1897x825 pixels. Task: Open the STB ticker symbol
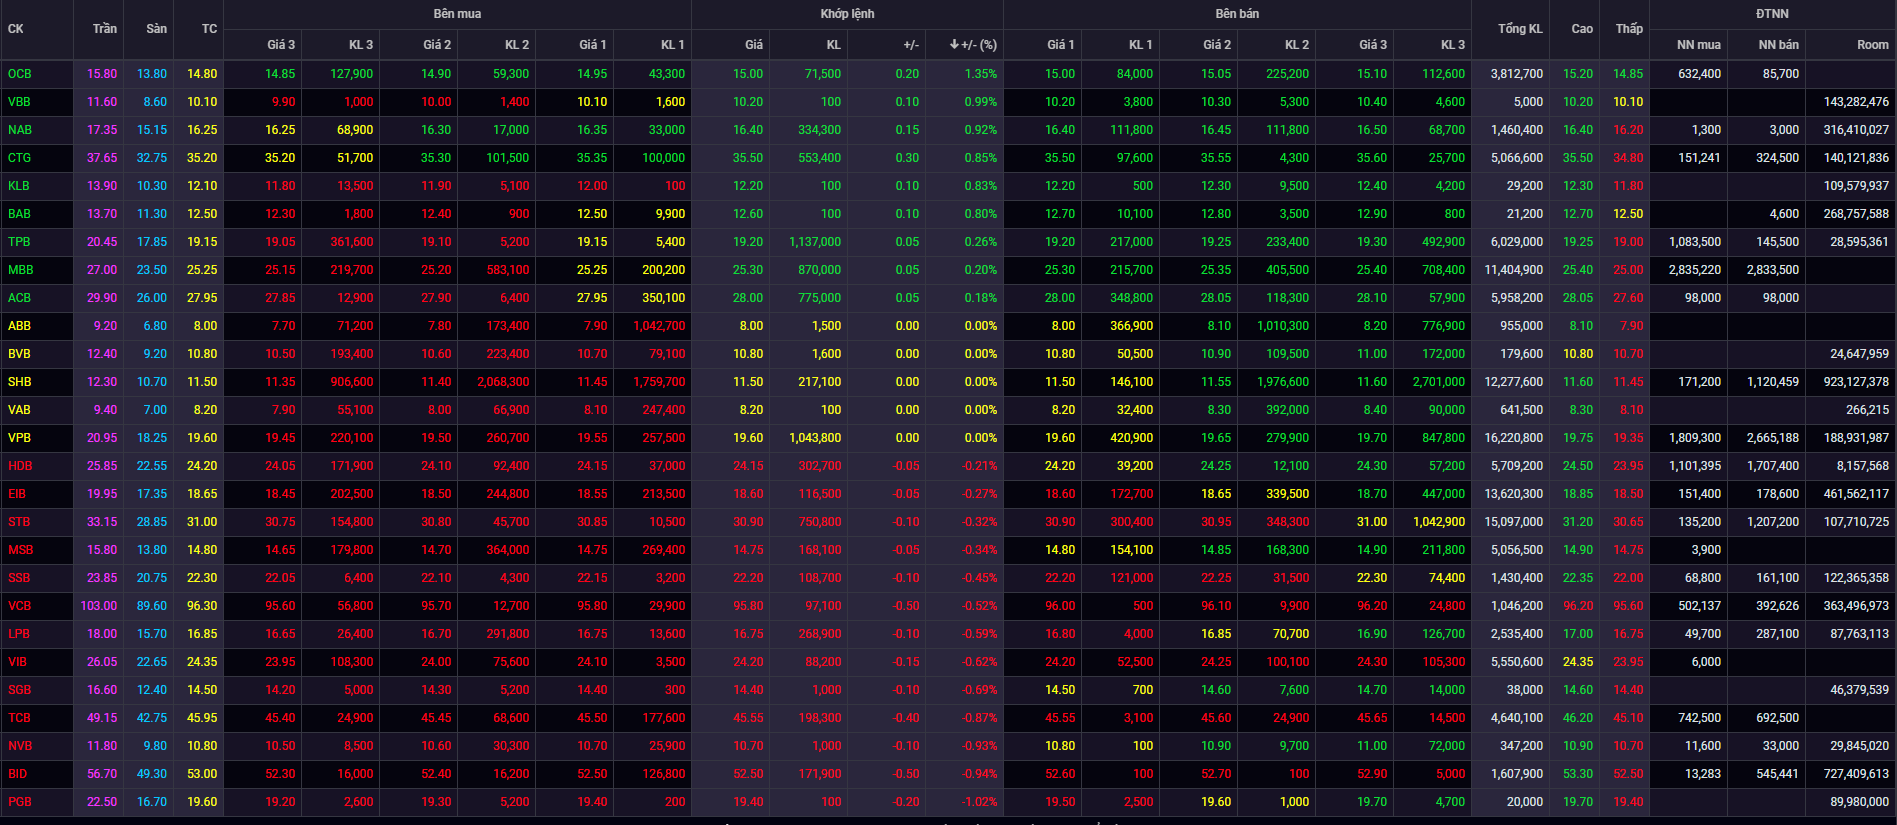[x=19, y=522]
